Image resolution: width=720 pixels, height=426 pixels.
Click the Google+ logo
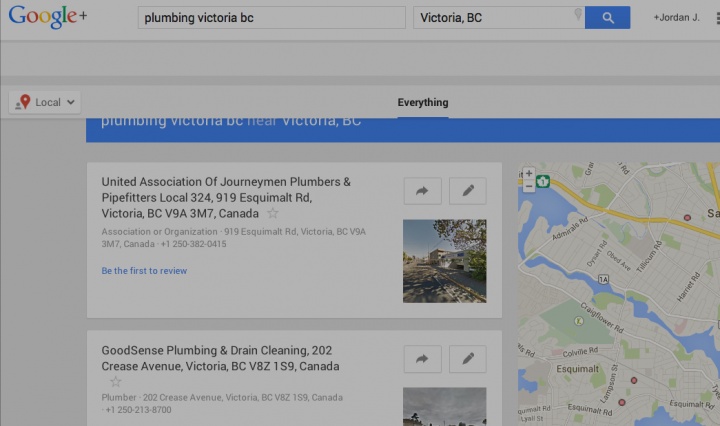click(x=47, y=17)
